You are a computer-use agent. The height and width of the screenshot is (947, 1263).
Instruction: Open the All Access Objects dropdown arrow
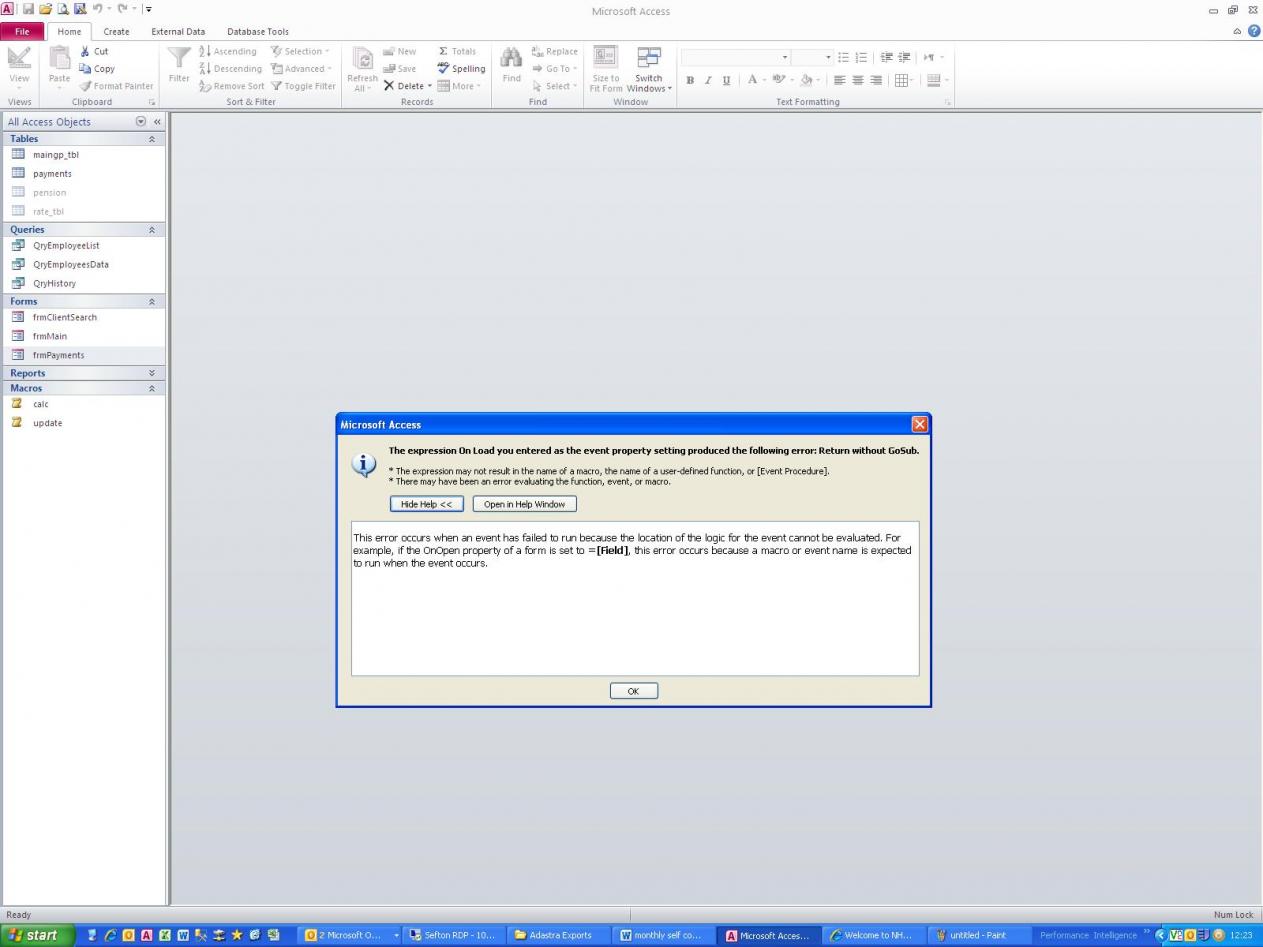141,122
